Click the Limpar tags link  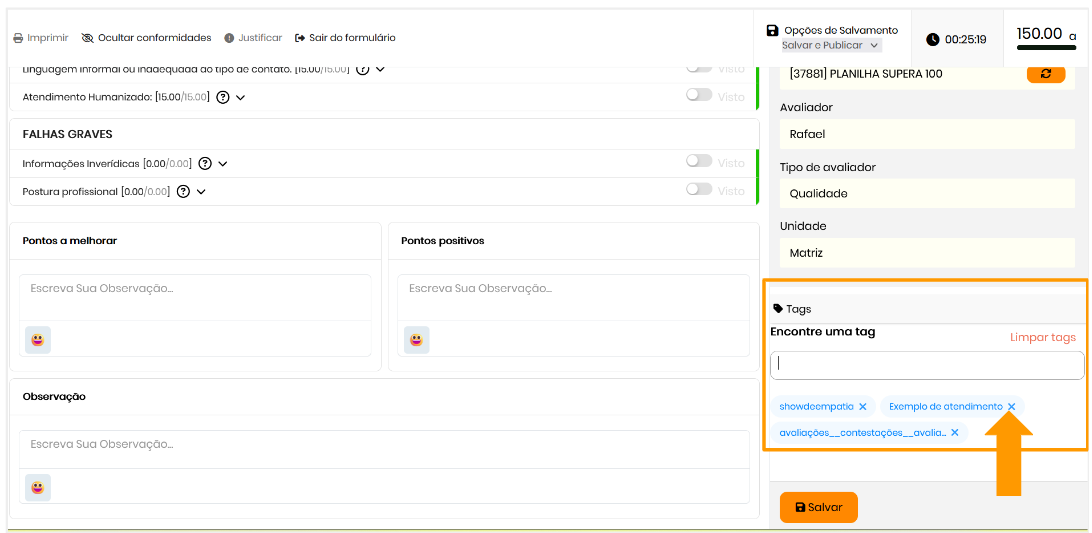[x=1042, y=337]
